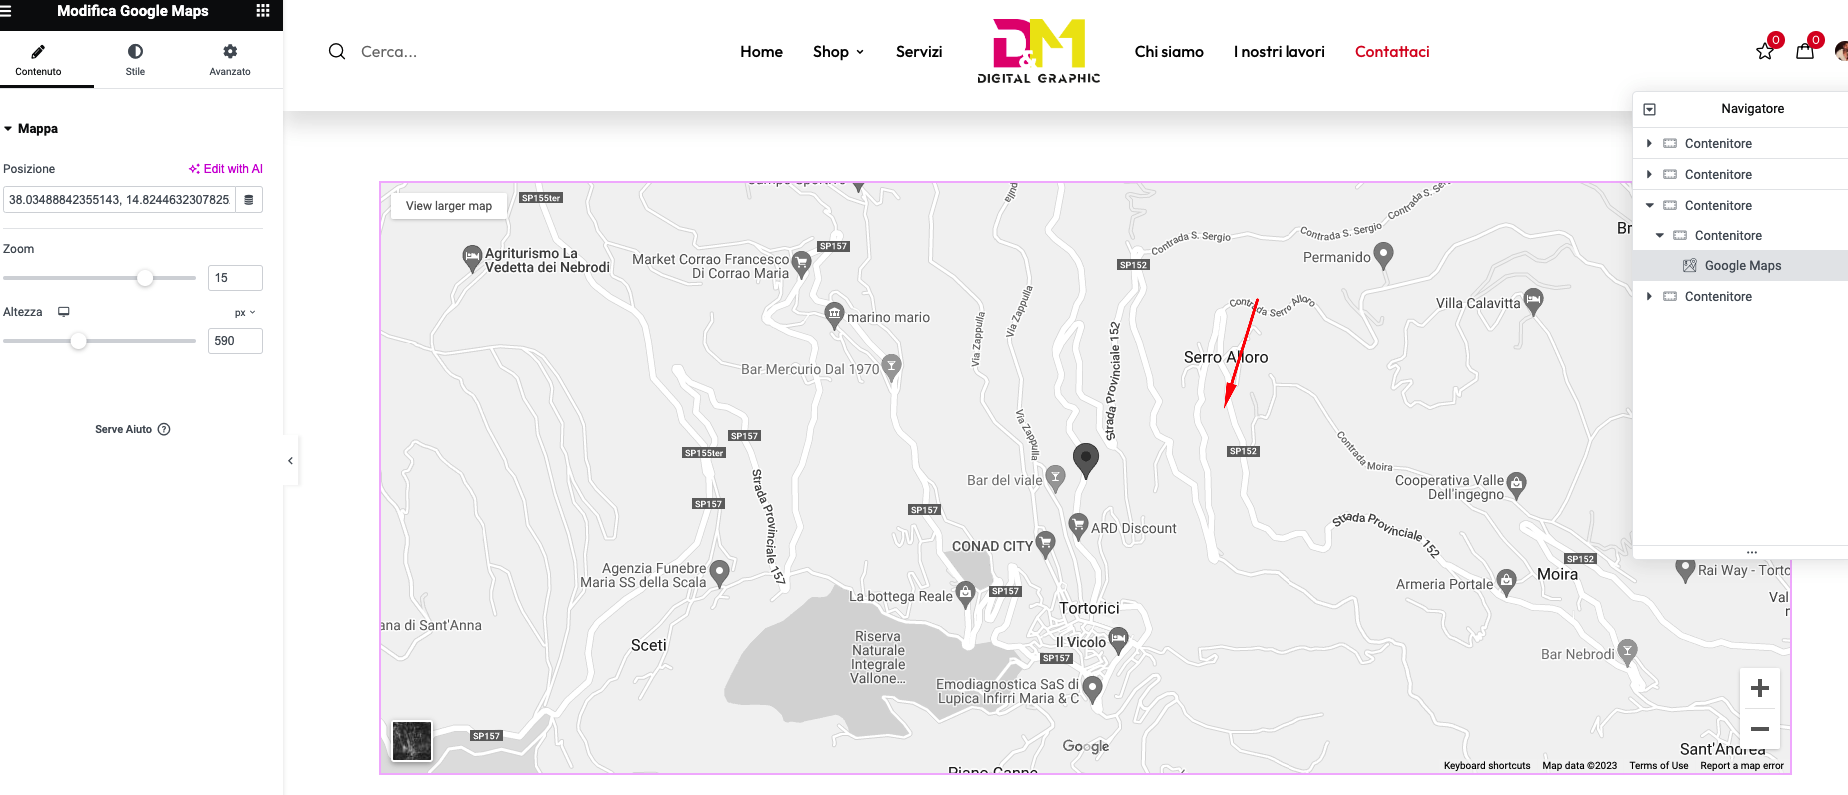Click Edit with AI link

tap(226, 169)
